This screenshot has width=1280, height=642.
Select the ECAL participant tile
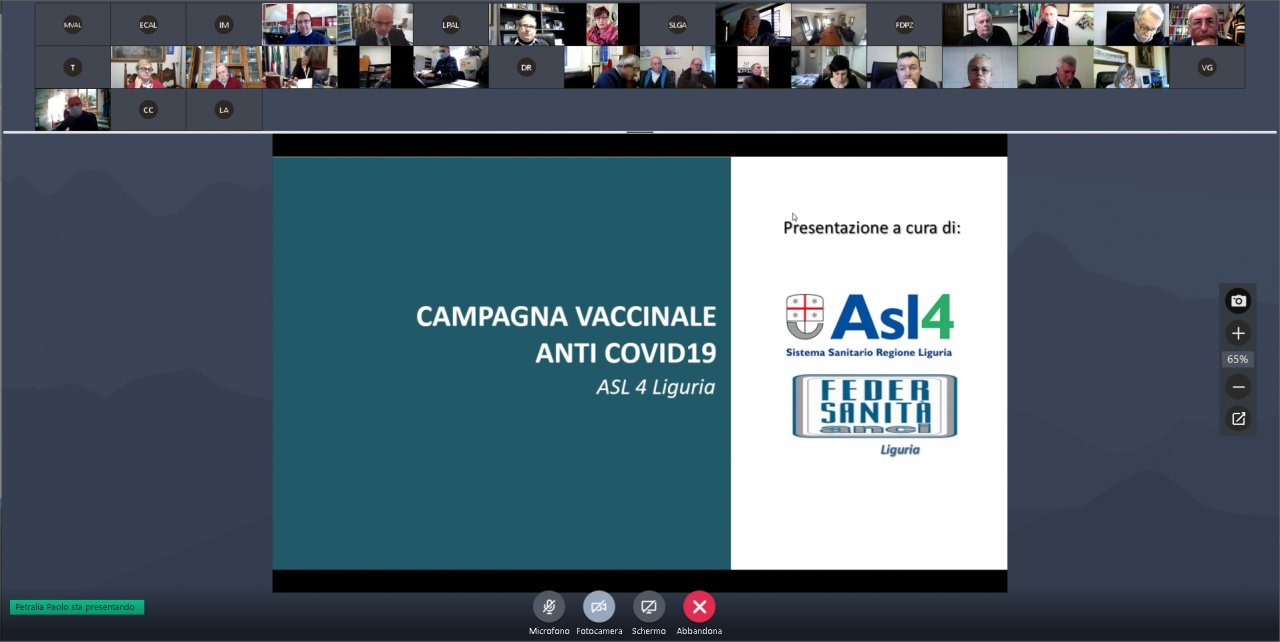147,23
